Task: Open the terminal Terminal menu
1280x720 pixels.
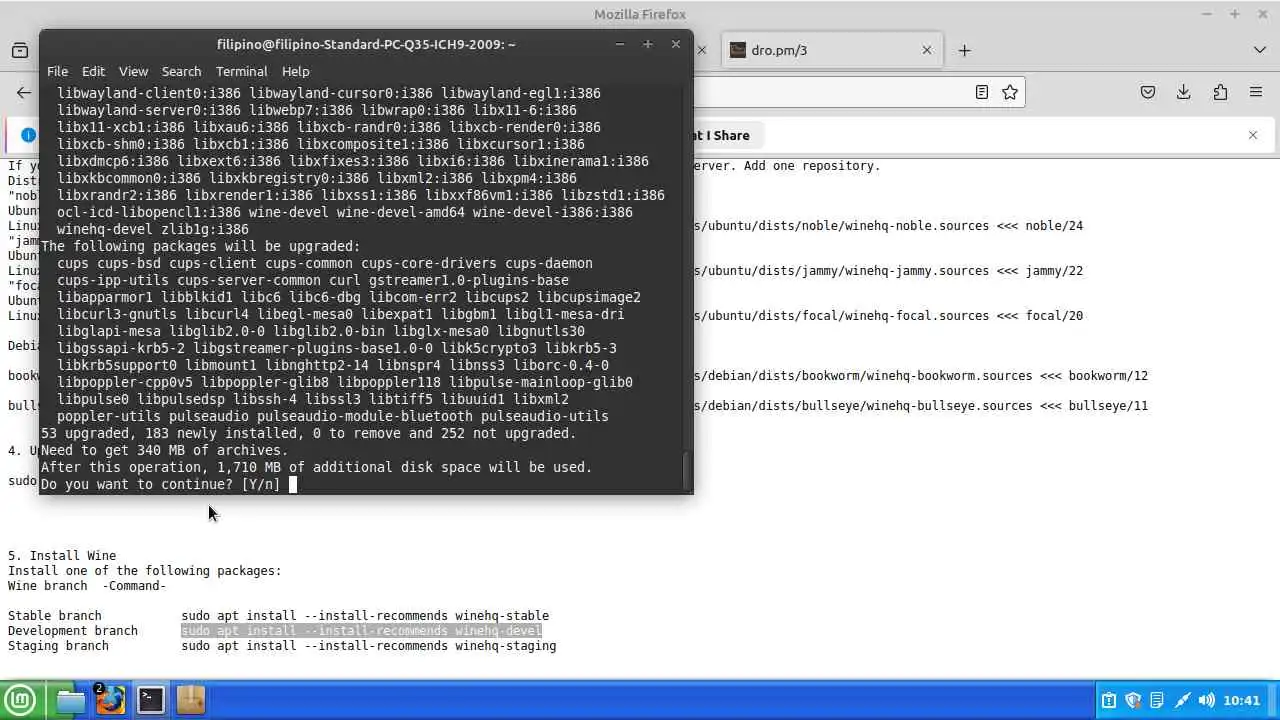Action: (241, 71)
